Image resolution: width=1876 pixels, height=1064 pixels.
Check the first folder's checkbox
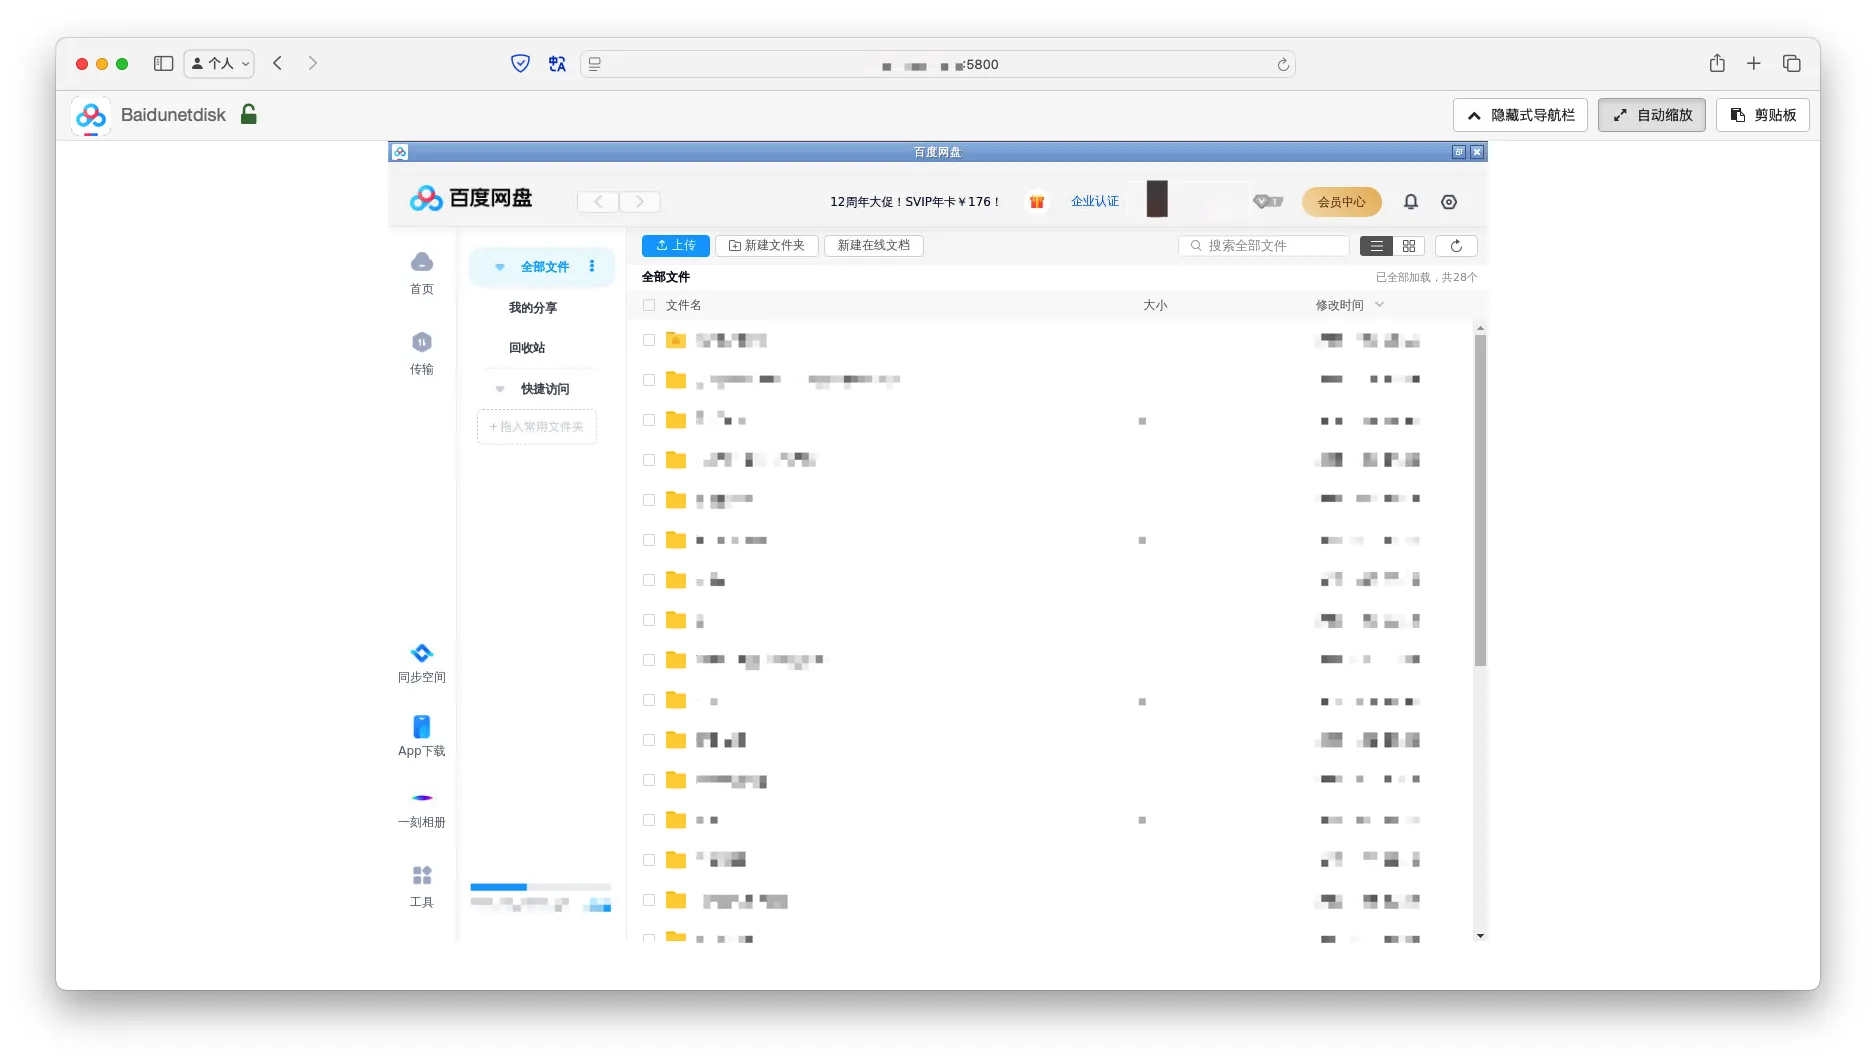click(649, 340)
